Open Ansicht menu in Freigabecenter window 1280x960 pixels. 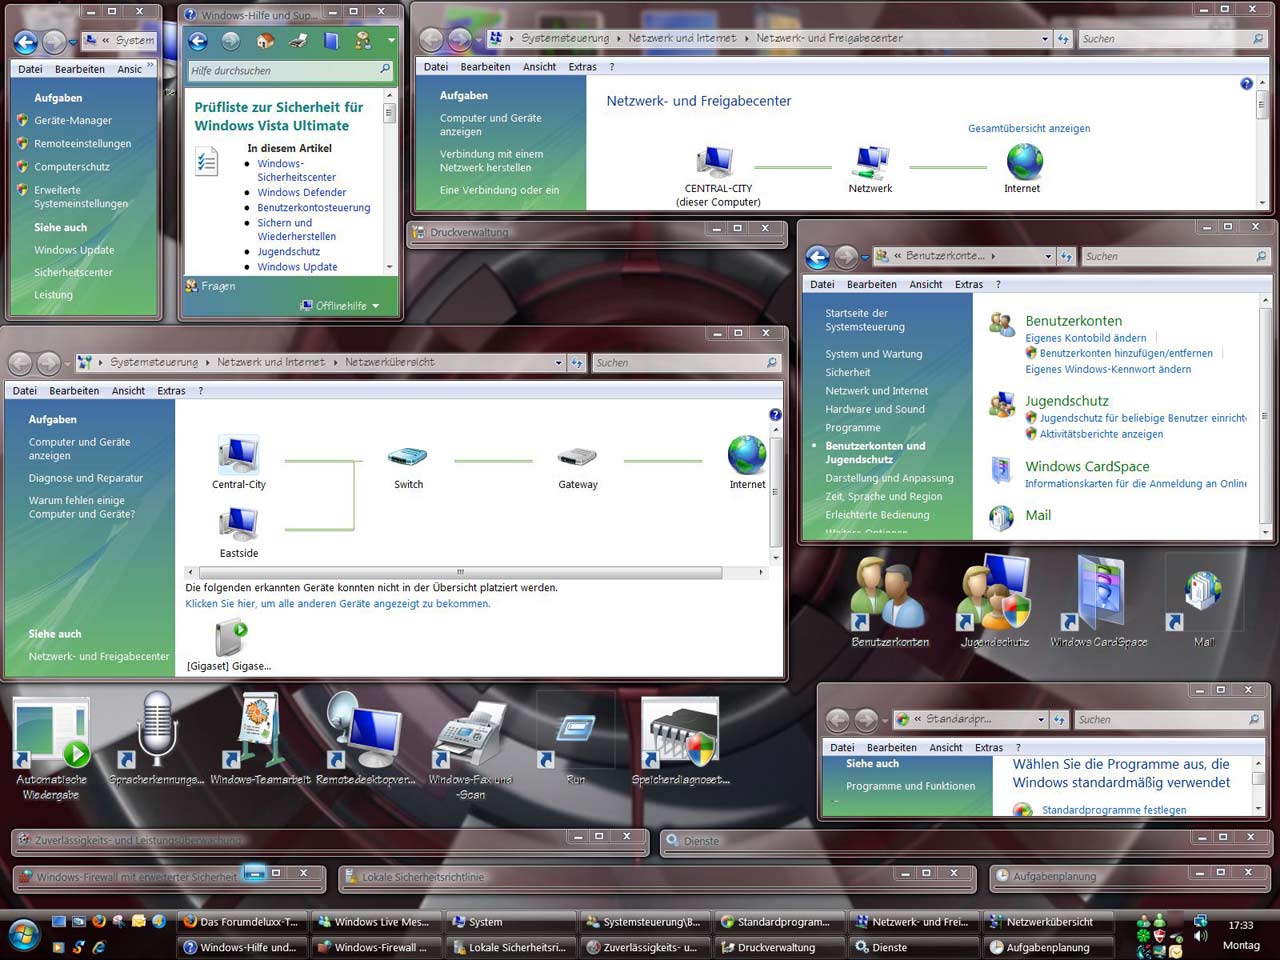(x=539, y=67)
